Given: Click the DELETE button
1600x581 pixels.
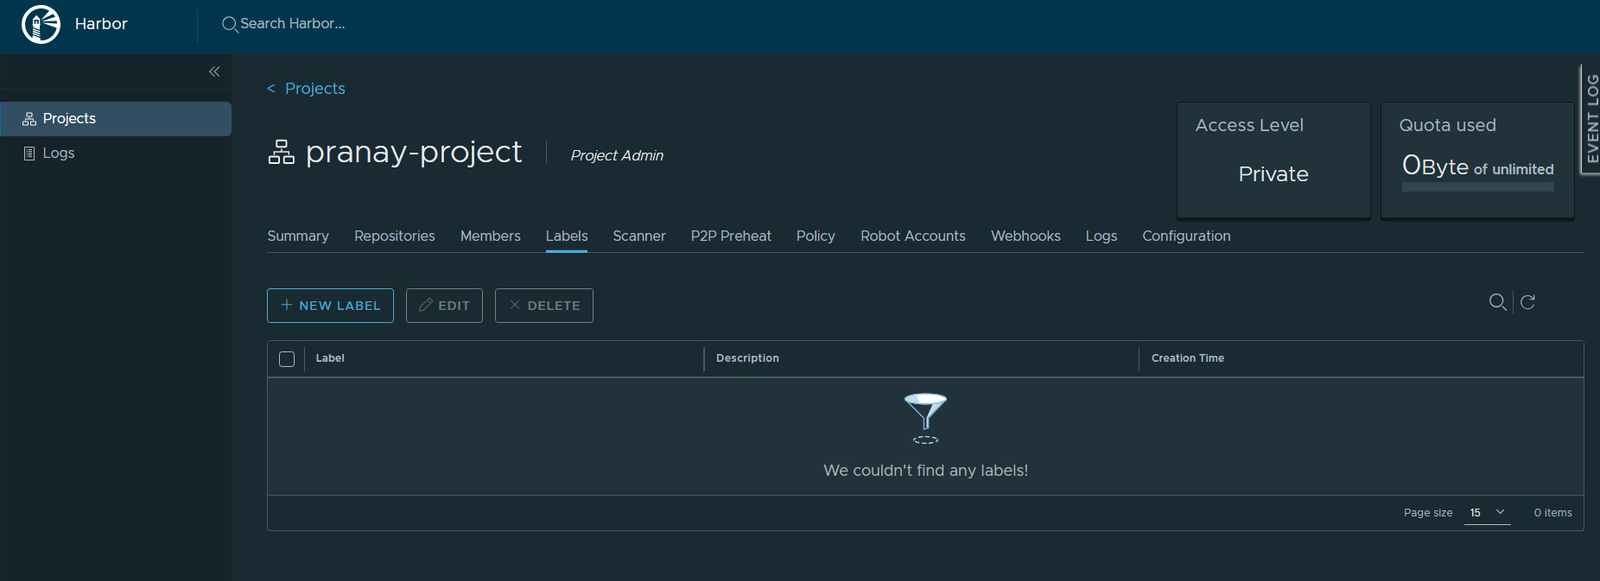Looking at the screenshot, I should click(x=544, y=306).
